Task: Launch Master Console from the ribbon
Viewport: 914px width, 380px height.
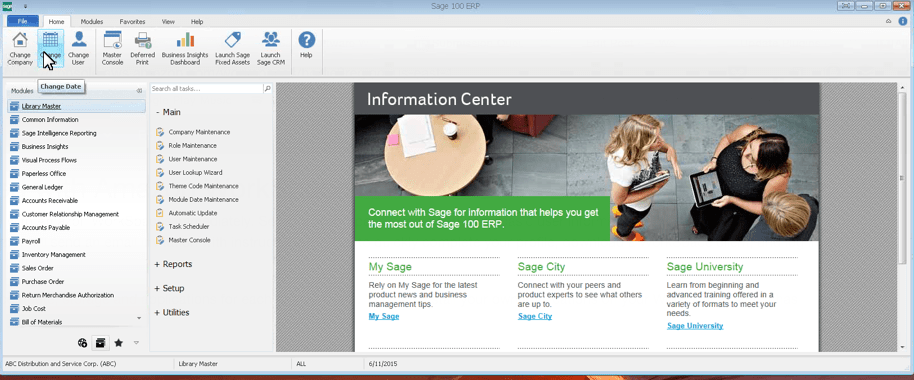Action: pos(112,48)
